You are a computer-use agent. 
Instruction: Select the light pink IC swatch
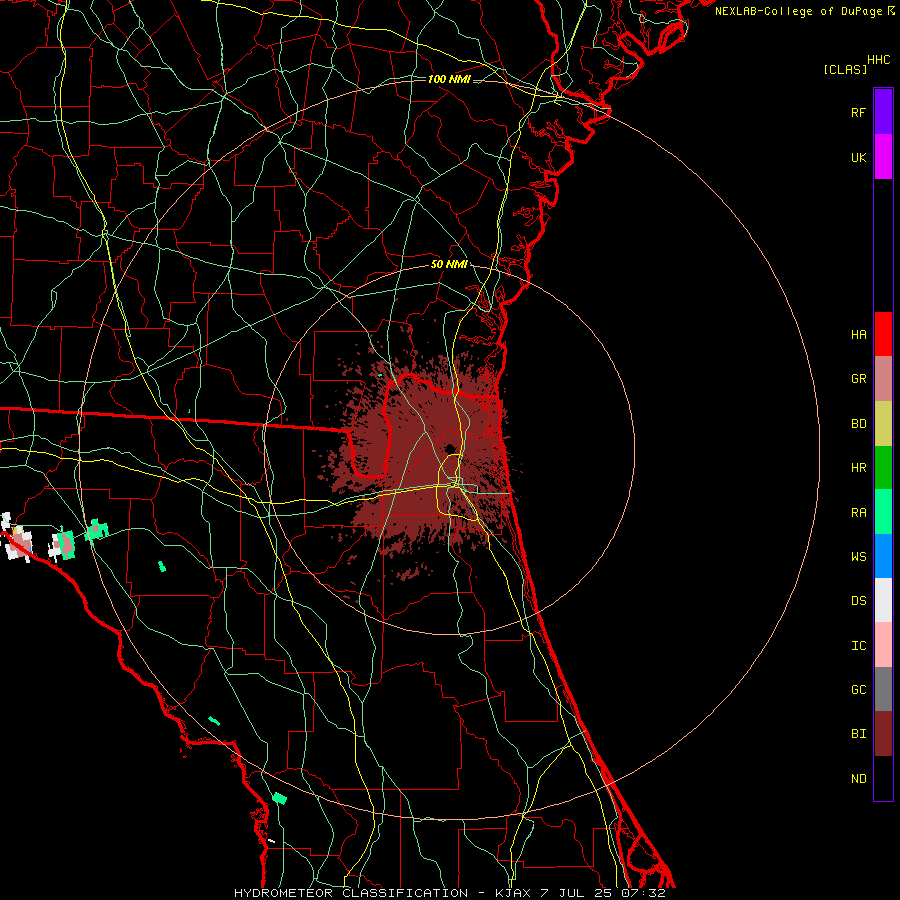click(x=883, y=645)
